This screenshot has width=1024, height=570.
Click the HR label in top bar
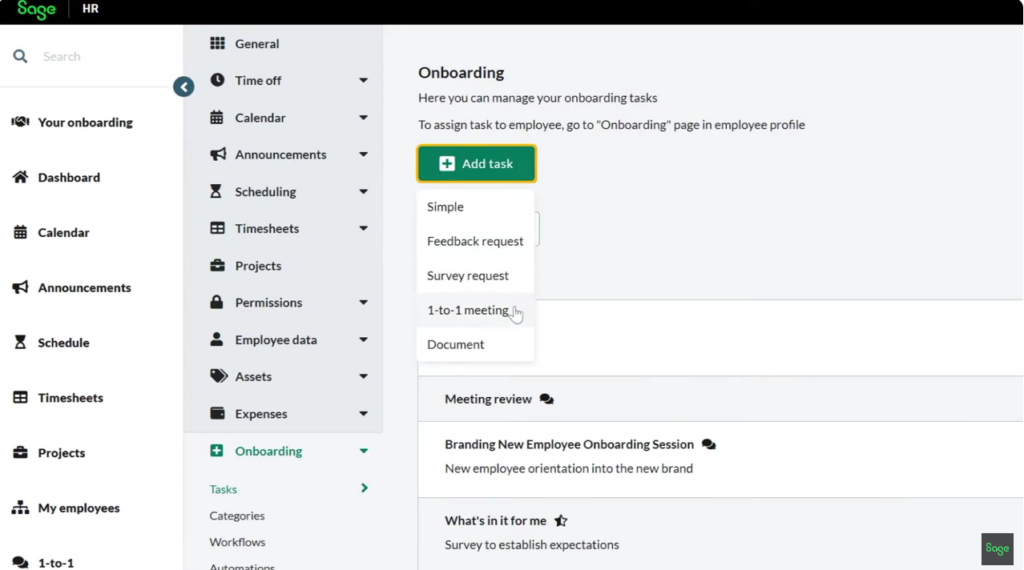pos(90,8)
